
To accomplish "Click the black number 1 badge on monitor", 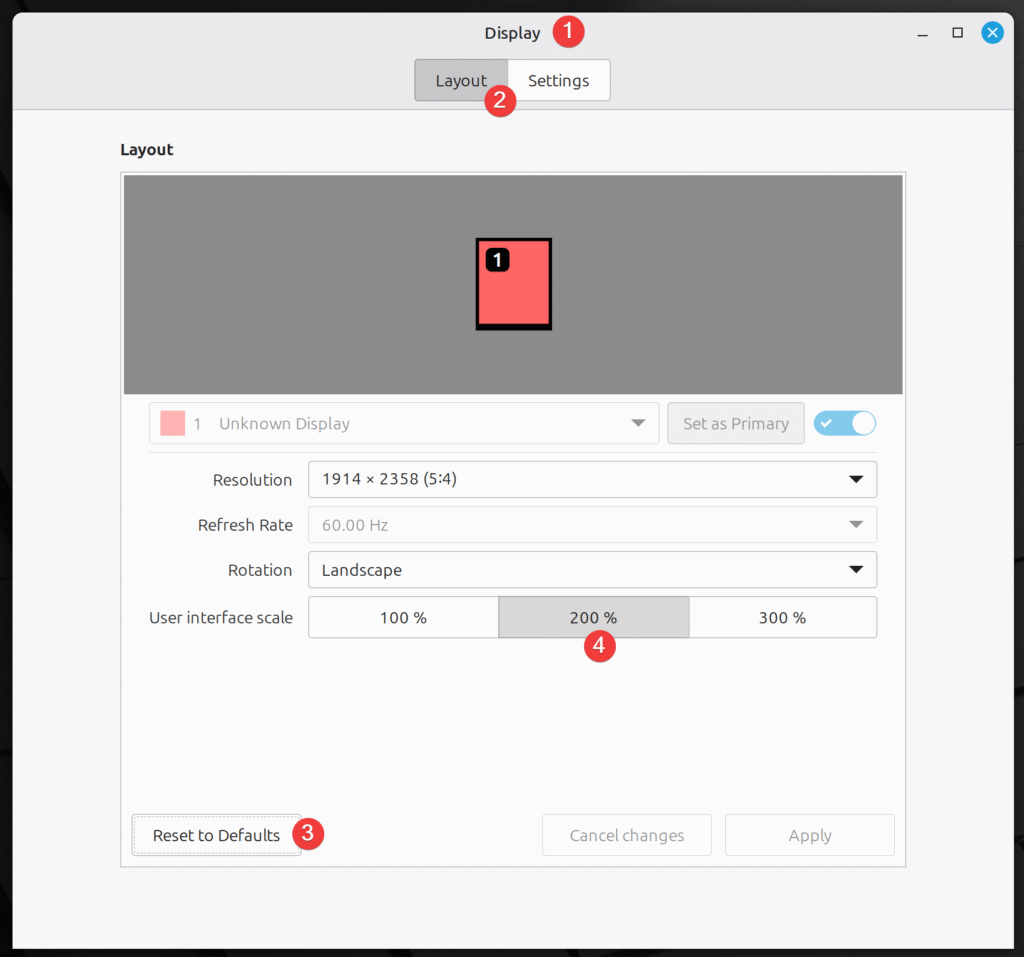I will point(497,260).
